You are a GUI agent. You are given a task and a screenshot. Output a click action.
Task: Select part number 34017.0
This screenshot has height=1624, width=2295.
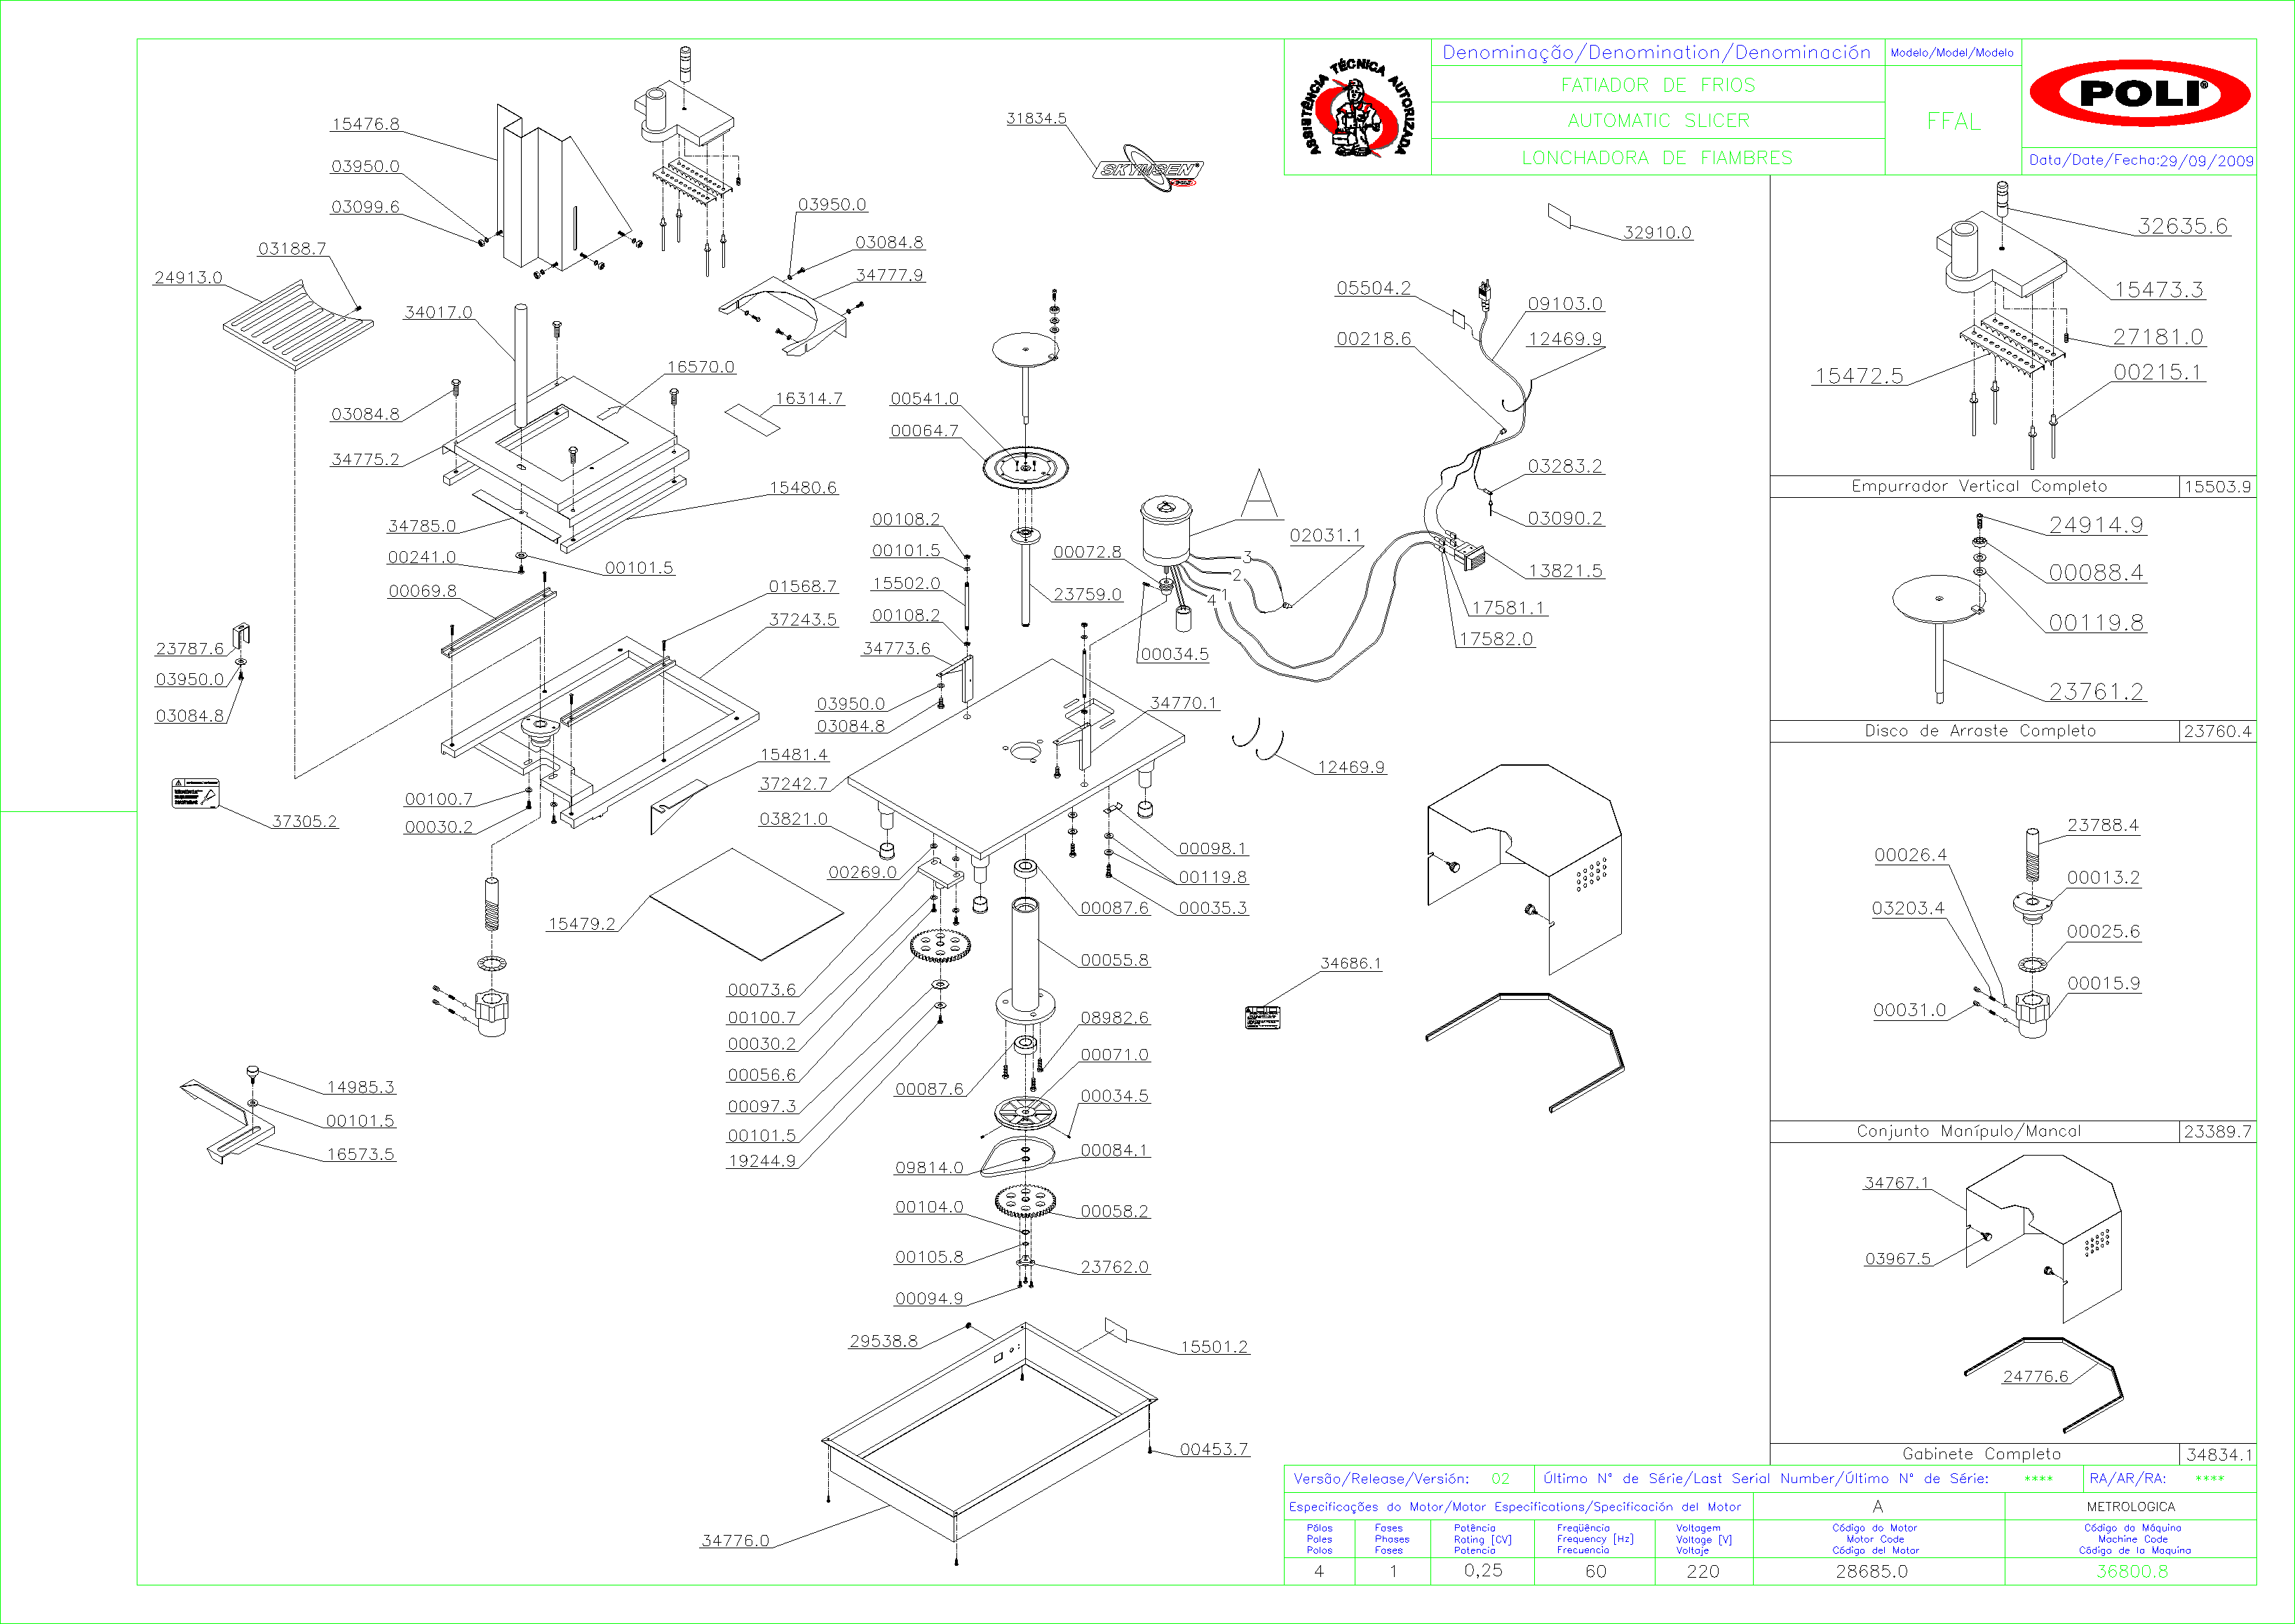[x=438, y=313]
